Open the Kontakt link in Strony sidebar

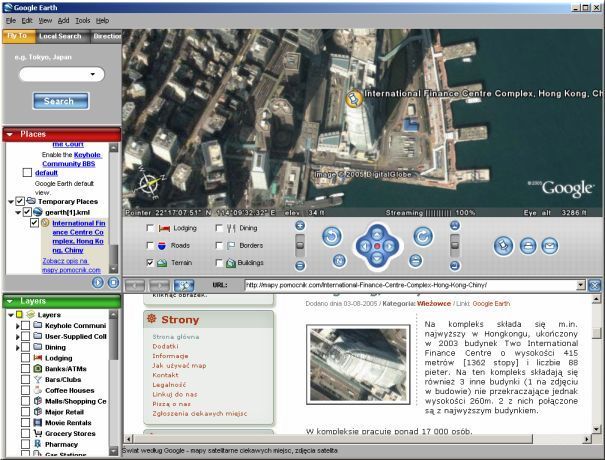163,375
